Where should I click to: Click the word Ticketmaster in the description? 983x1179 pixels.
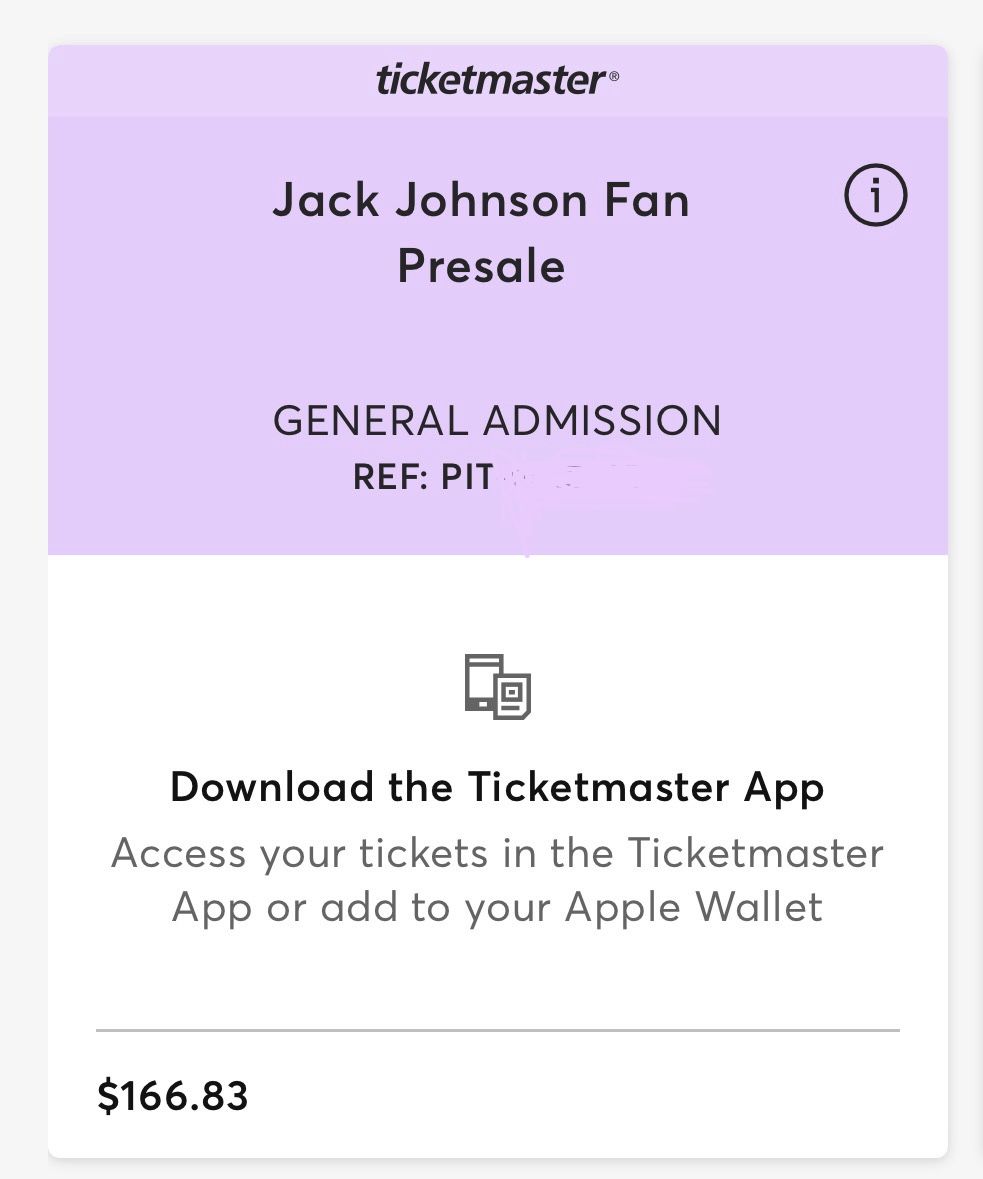pyautogui.click(x=756, y=853)
